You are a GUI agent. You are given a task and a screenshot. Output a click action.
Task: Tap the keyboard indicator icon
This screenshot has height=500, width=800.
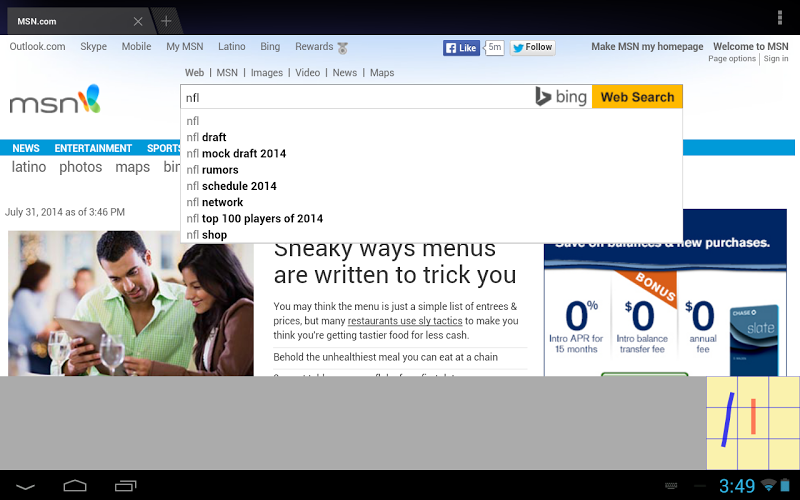(671, 486)
